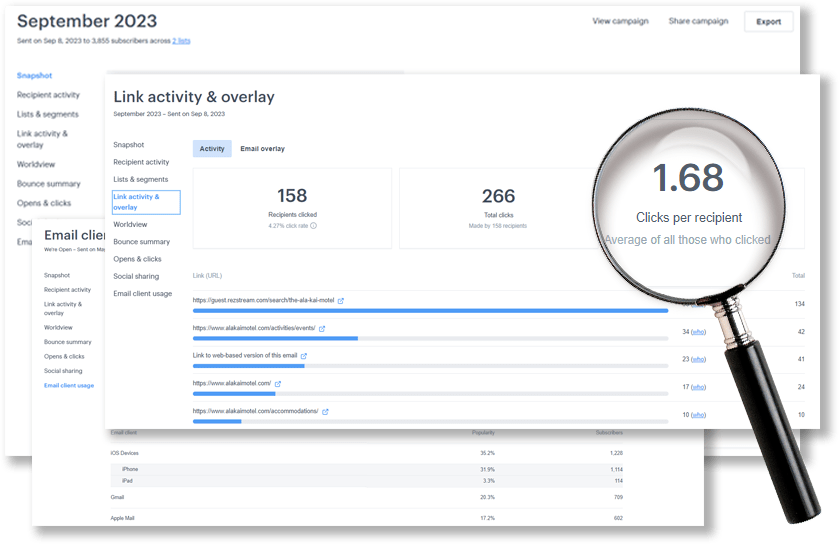This screenshot has width=839, height=544.
Task: Click info icon next to 4.27% click rate
Action: pyautogui.click(x=313, y=226)
